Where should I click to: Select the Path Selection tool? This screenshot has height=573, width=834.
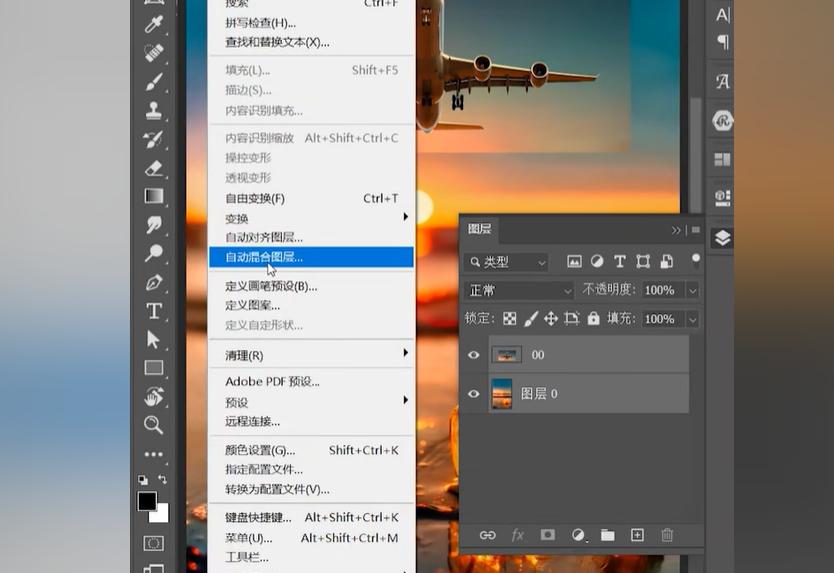coord(154,339)
